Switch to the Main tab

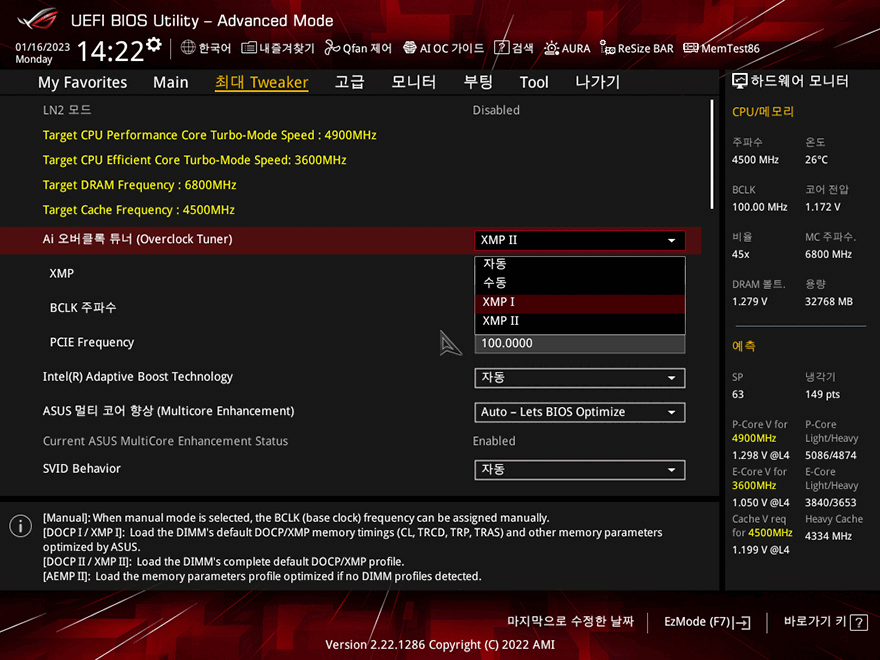point(171,82)
